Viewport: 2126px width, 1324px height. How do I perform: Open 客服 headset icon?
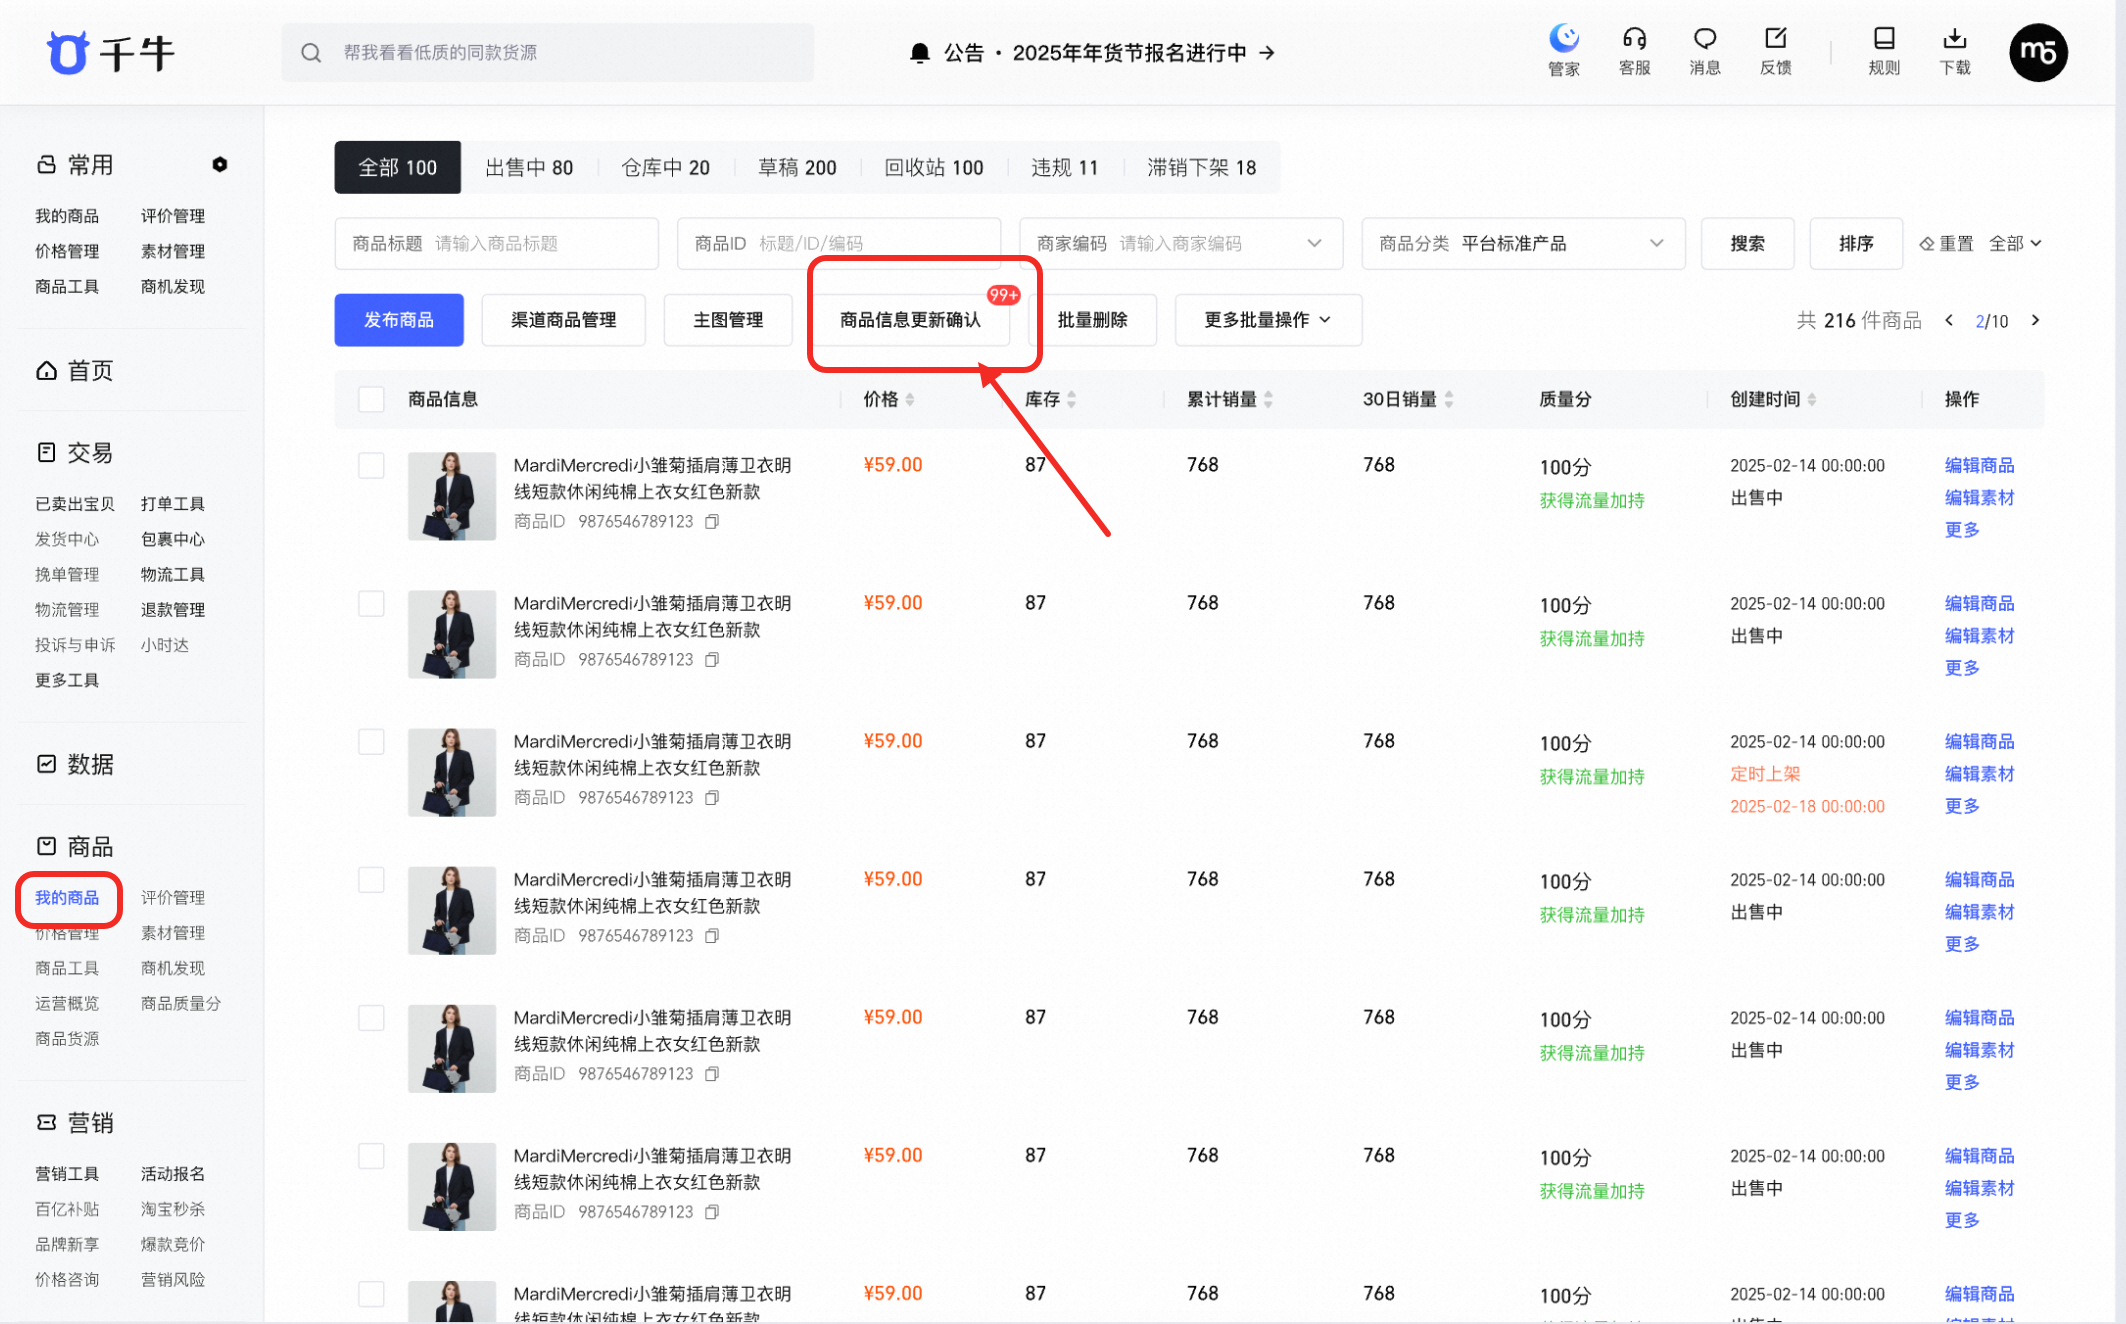click(1634, 39)
